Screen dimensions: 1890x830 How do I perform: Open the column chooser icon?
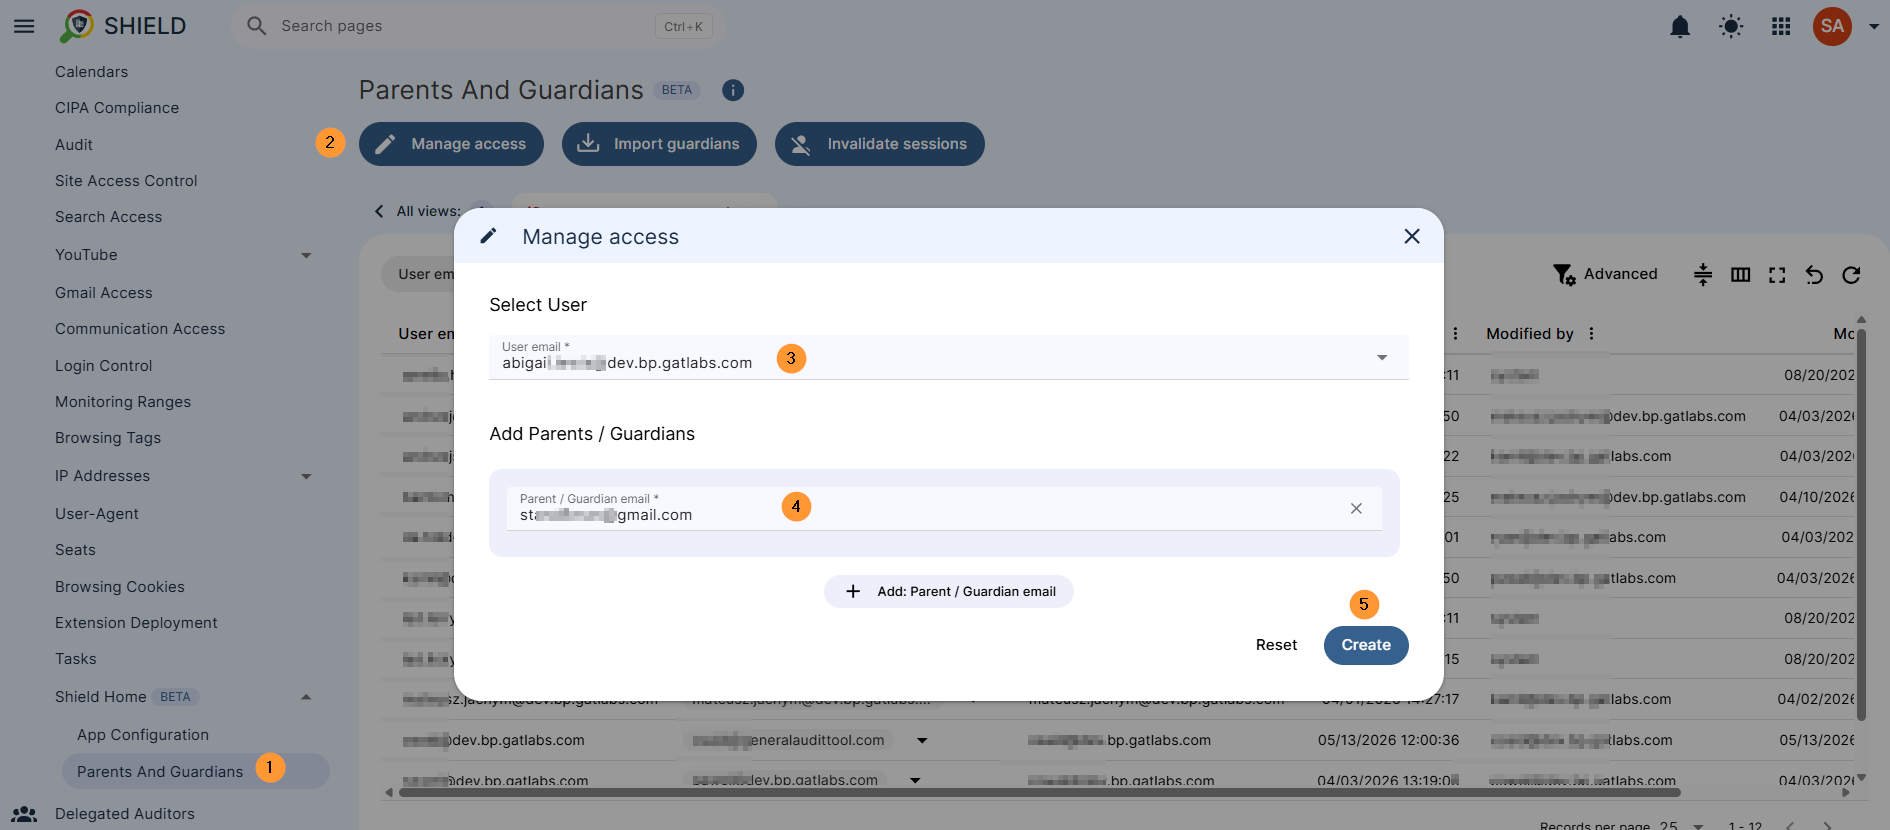1740,274
